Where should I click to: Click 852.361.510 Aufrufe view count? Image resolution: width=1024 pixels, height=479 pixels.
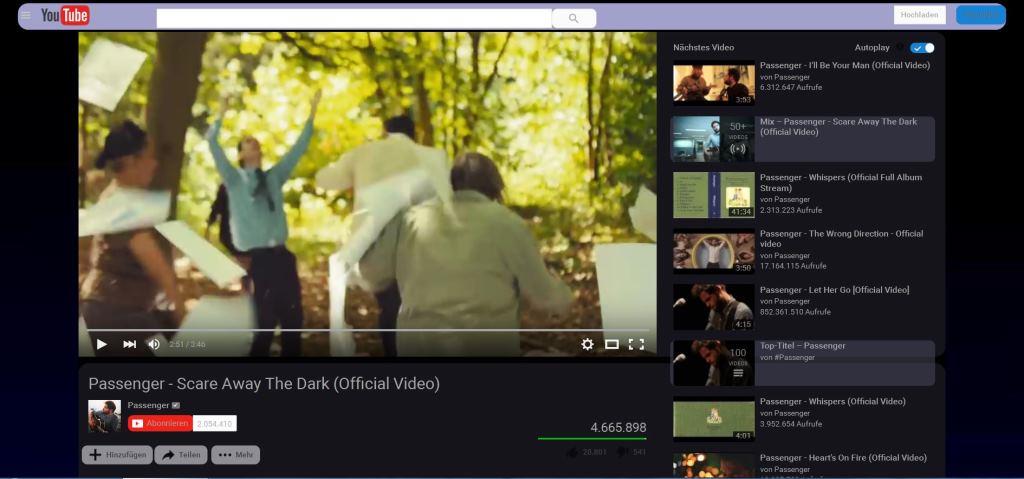(795, 312)
